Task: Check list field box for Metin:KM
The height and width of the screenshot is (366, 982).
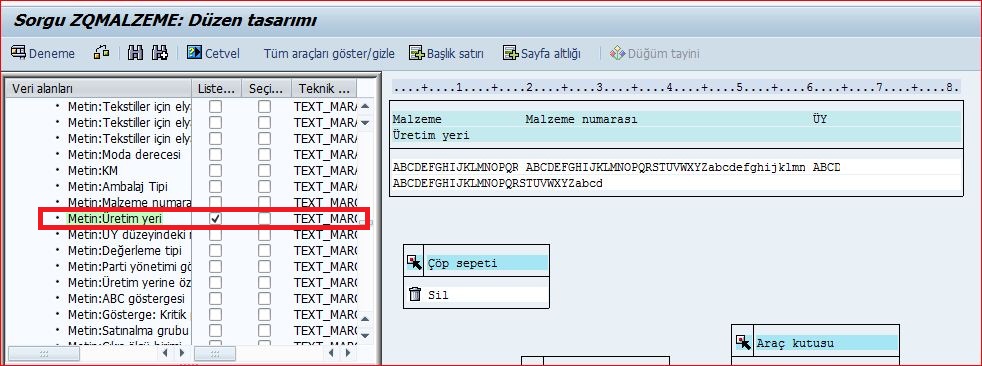Action: tap(215, 170)
